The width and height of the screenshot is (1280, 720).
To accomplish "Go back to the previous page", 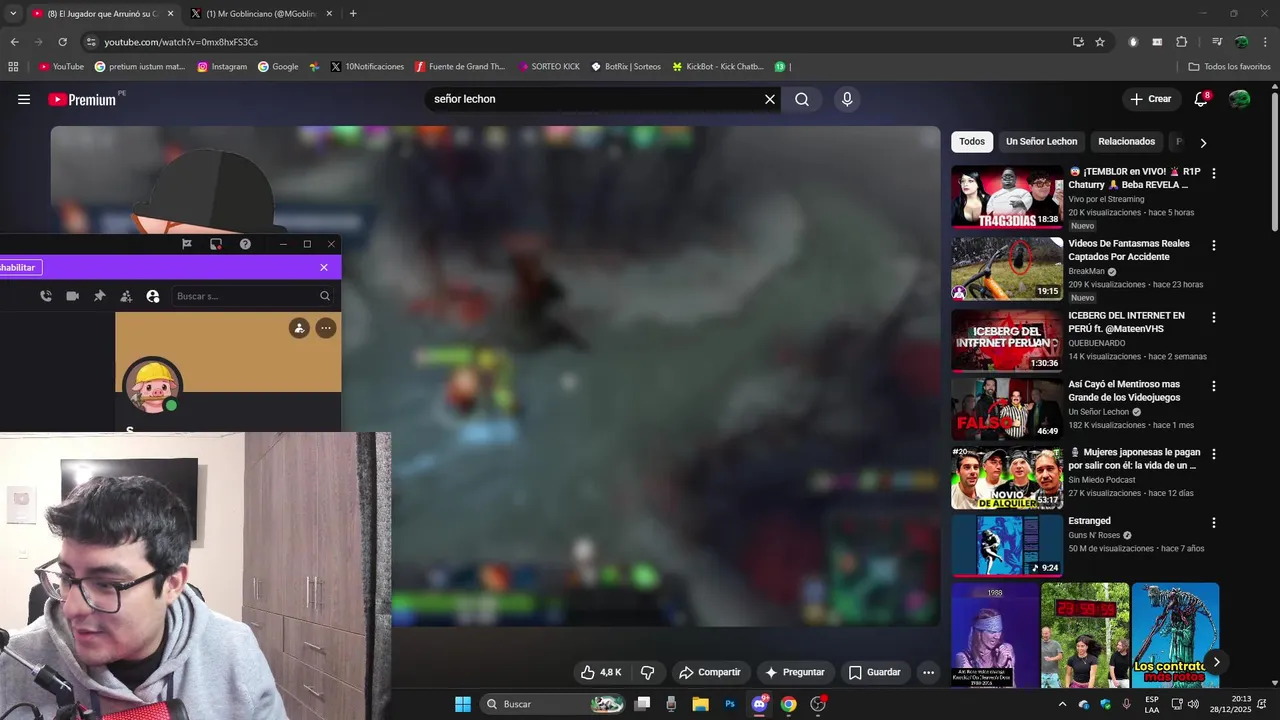I will tap(14, 42).
